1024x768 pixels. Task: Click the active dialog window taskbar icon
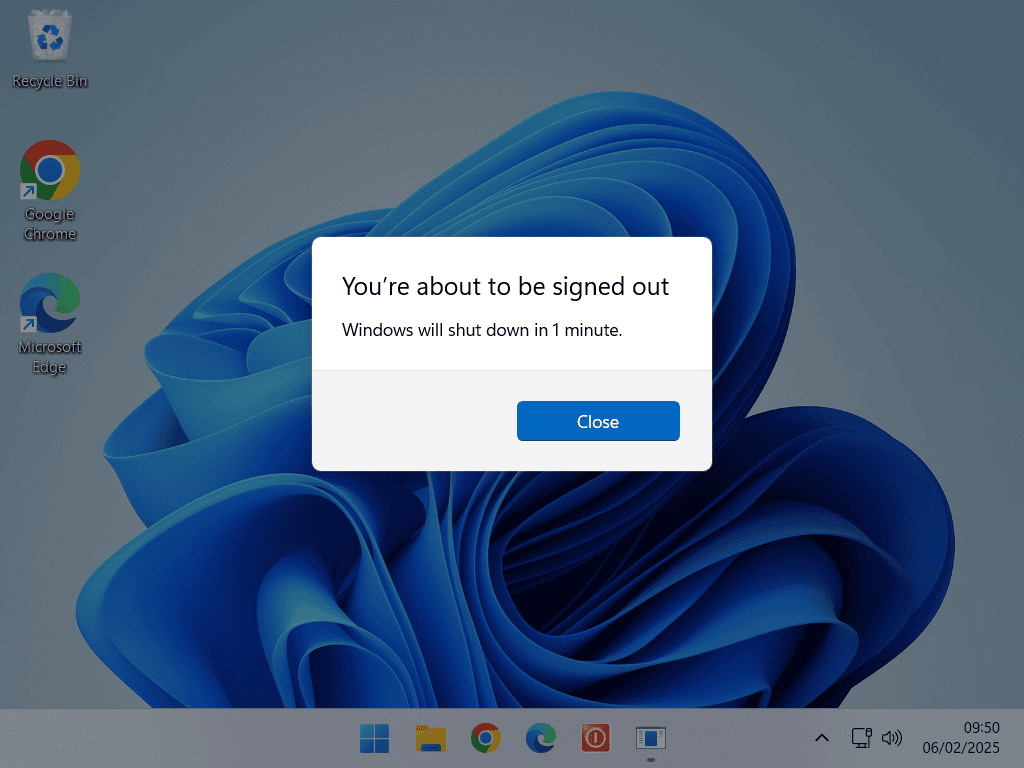pos(651,739)
